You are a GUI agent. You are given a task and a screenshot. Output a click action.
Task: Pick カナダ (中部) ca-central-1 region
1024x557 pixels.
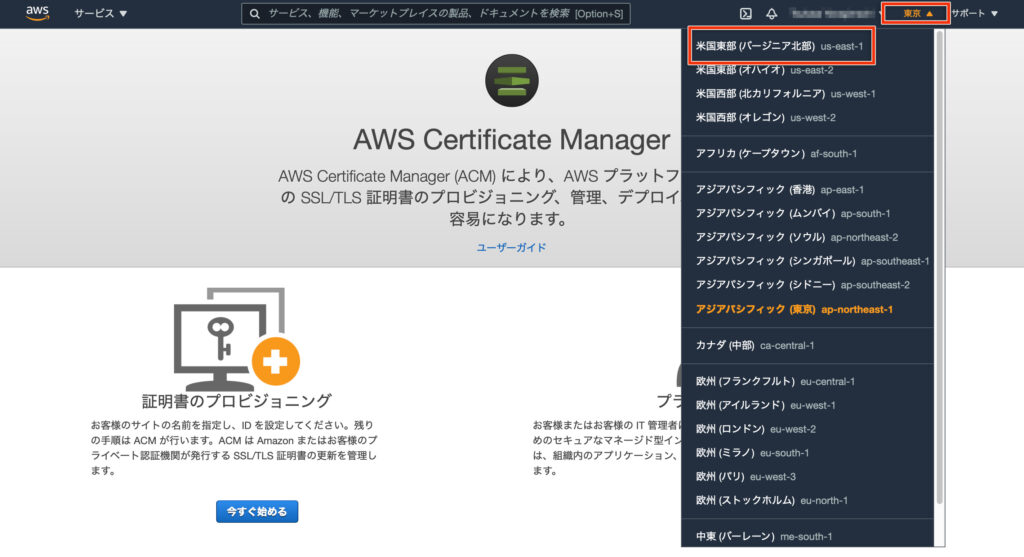click(754, 345)
